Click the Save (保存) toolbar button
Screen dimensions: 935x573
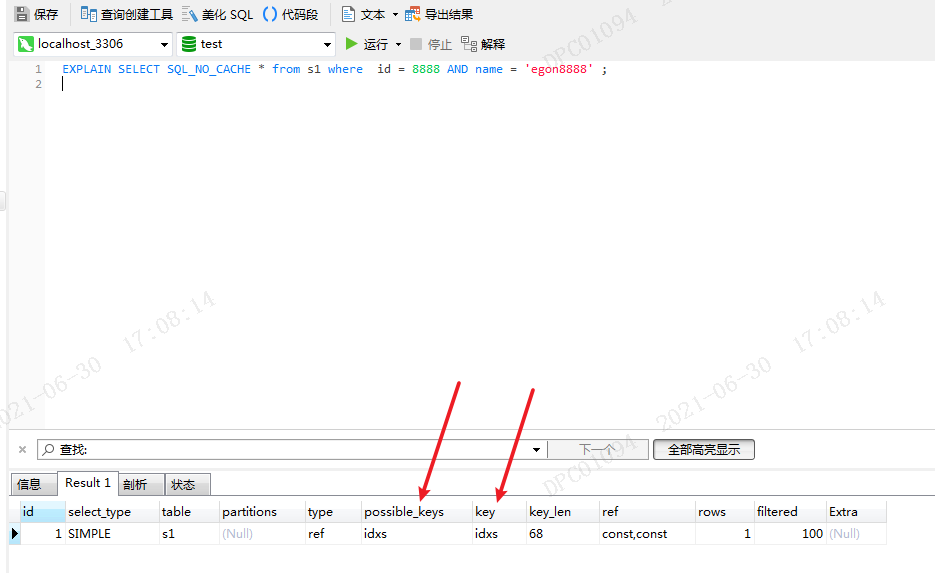36,14
